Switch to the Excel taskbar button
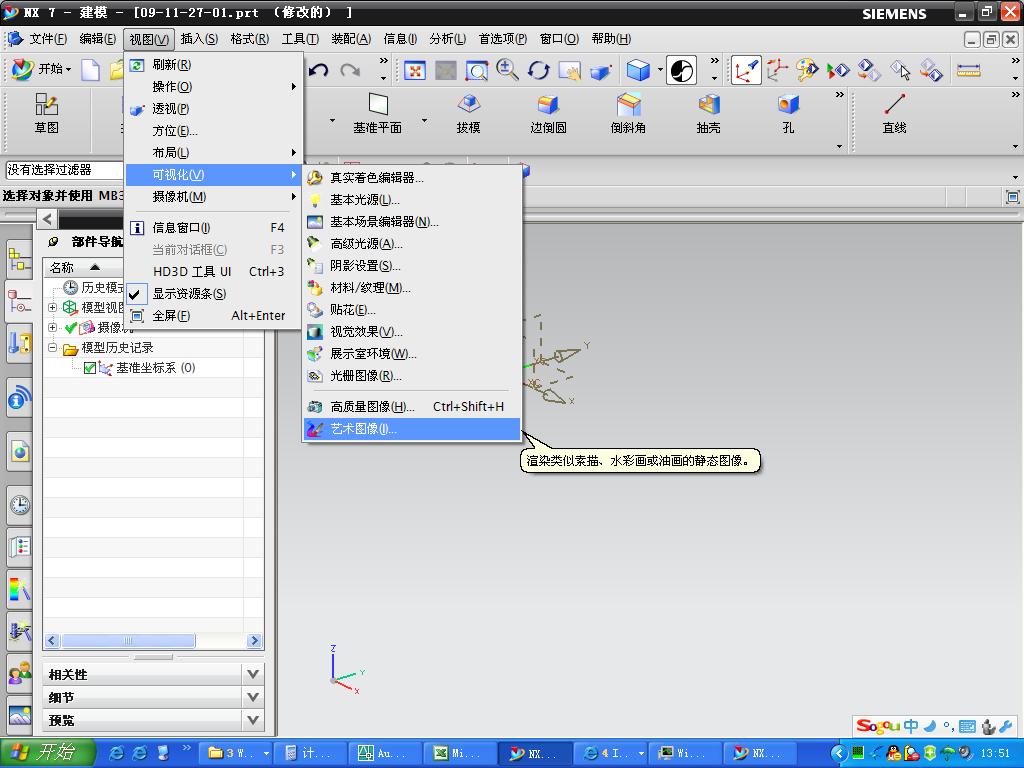 (458, 753)
